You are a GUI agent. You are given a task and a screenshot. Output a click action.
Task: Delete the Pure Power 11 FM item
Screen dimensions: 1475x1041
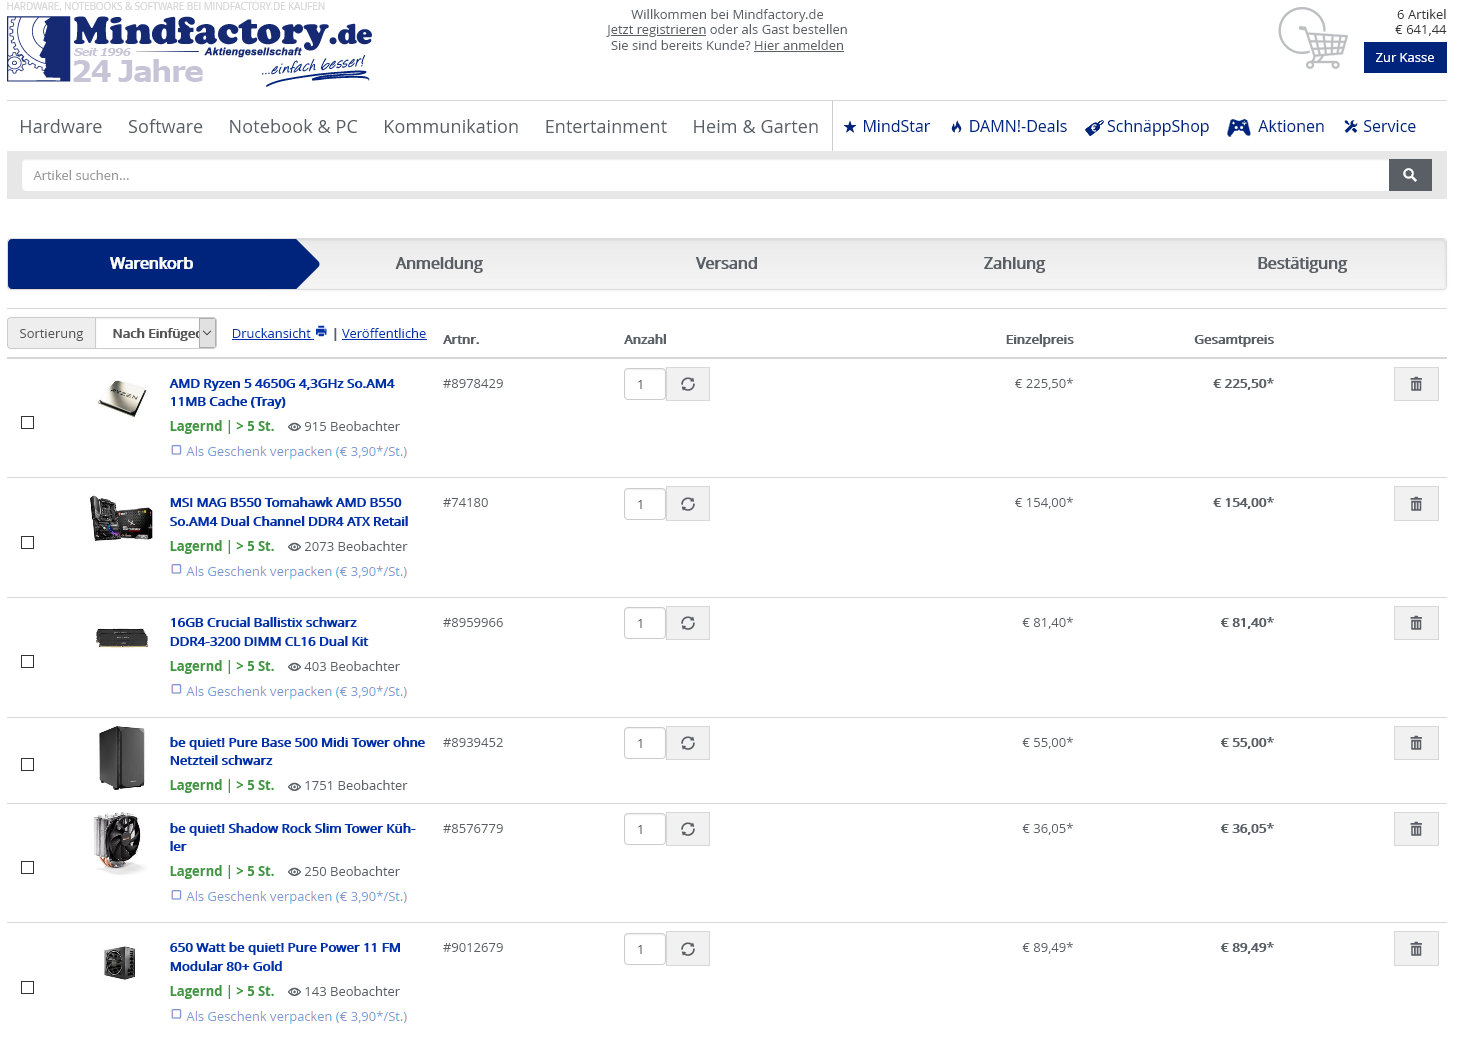pos(1416,949)
